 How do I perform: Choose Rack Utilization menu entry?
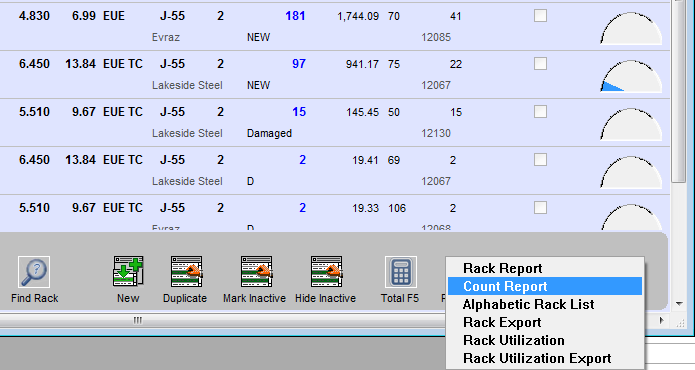pyautogui.click(x=545, y=340)
